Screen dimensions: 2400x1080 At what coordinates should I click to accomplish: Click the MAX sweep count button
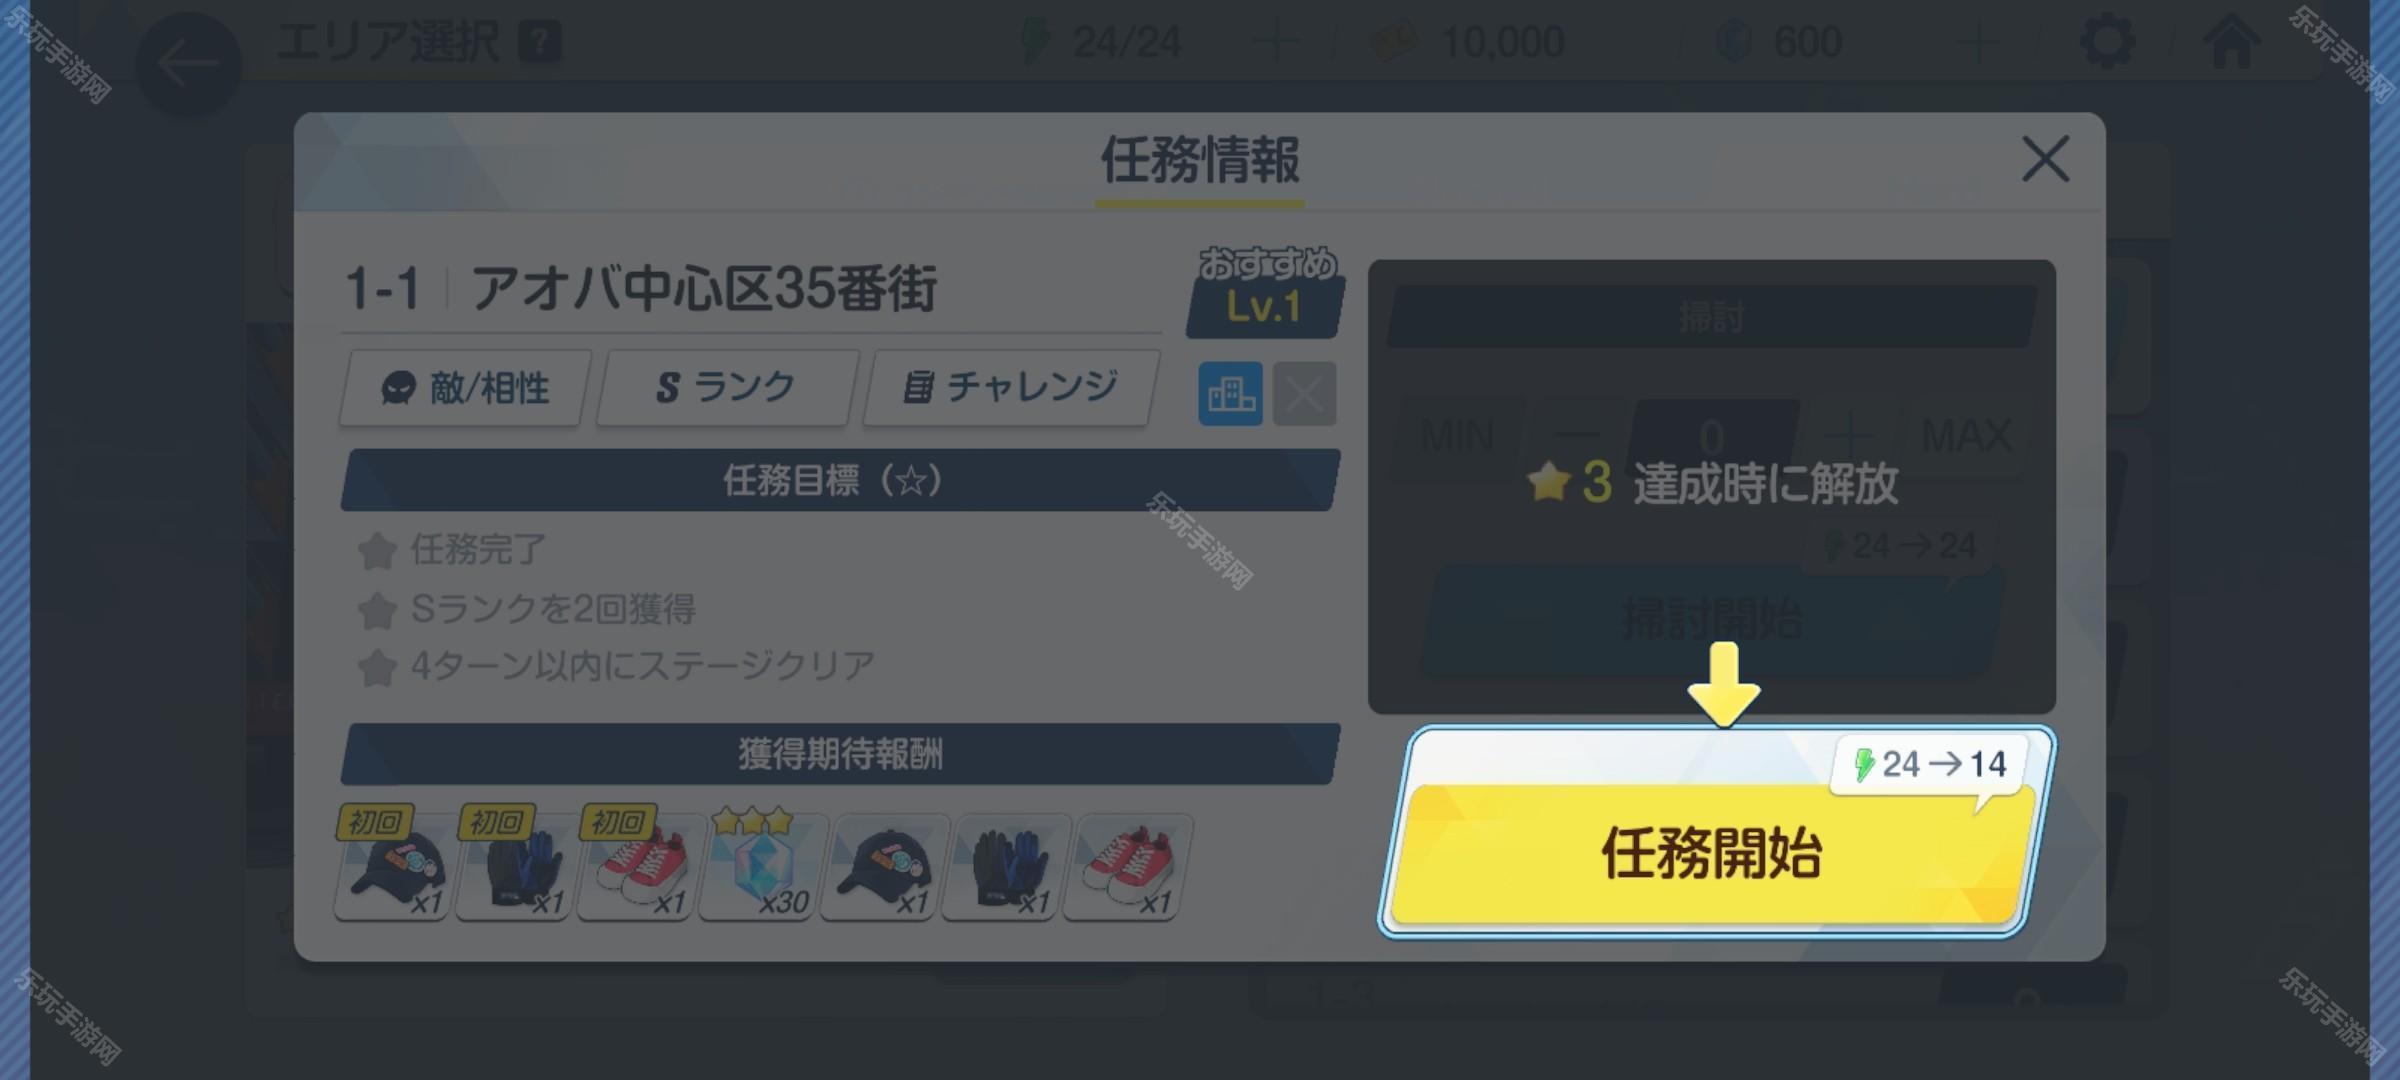pos(1966,436)
